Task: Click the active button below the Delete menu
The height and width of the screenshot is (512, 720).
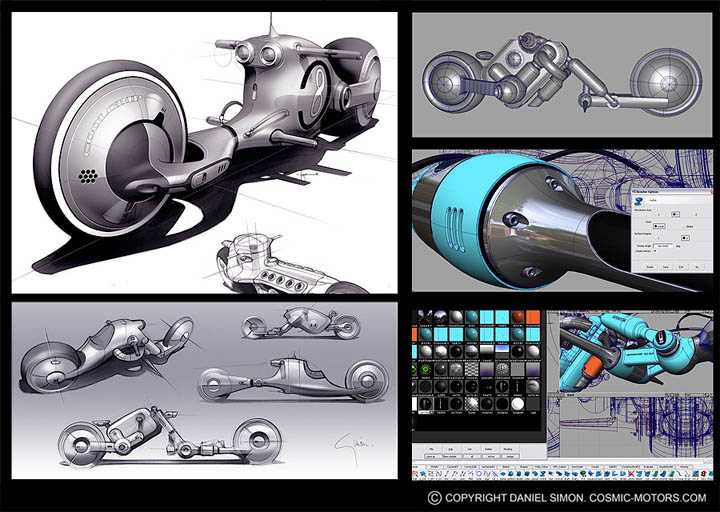Action: [491, 456]
